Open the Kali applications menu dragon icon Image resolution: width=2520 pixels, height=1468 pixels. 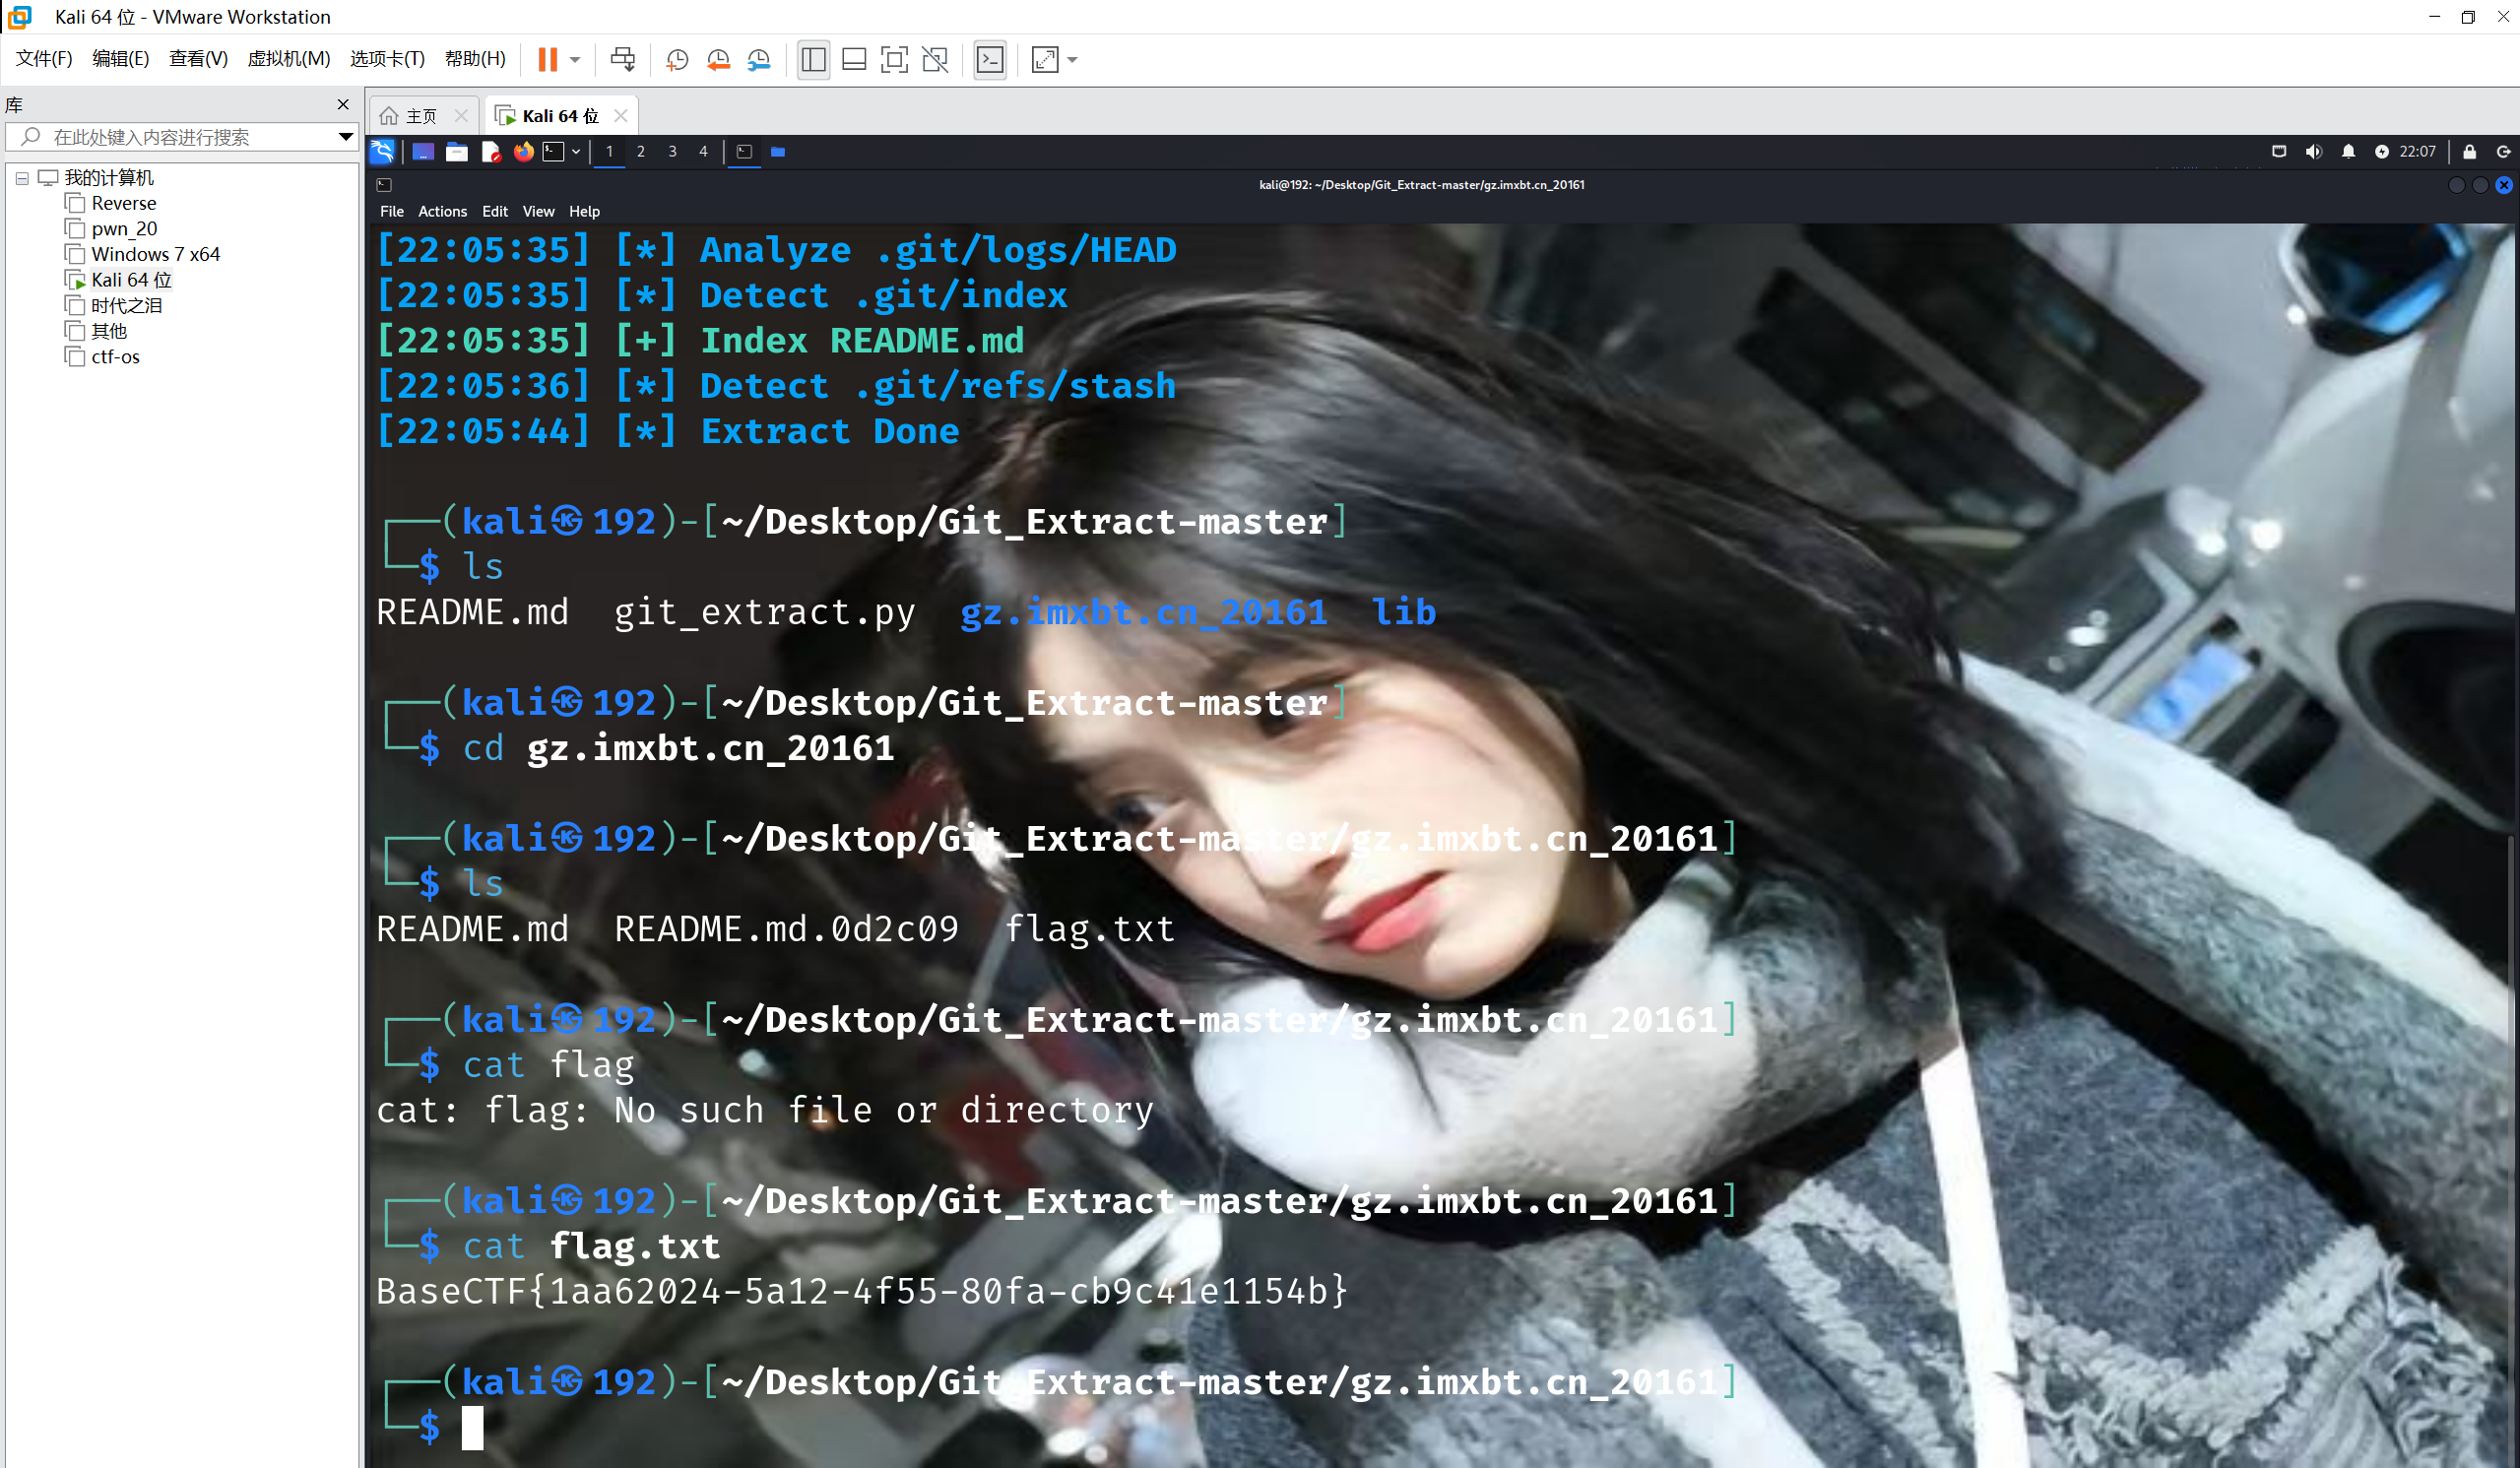click(383, 152)
